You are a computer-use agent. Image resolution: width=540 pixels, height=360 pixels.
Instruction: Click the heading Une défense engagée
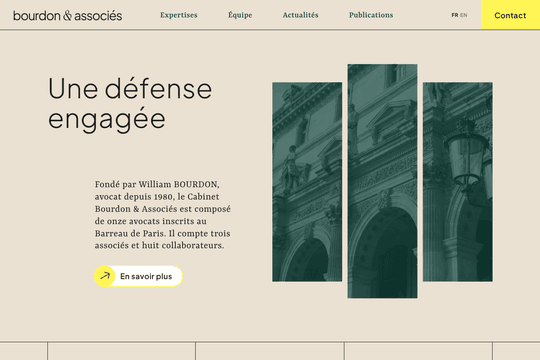tap(130, 104)
